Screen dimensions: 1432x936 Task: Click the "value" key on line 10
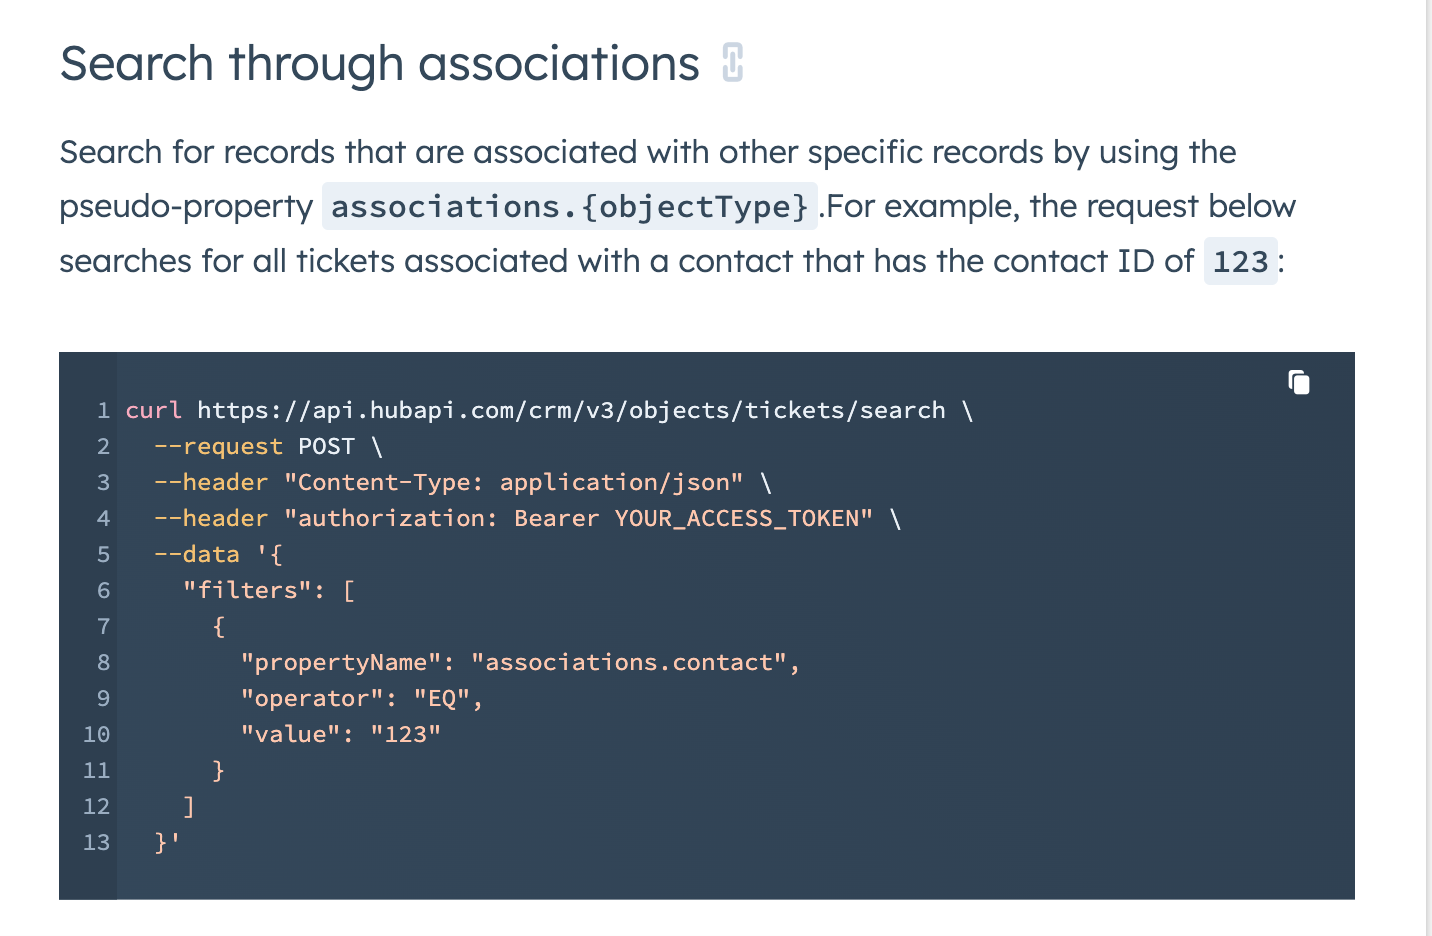coord(290,734)
